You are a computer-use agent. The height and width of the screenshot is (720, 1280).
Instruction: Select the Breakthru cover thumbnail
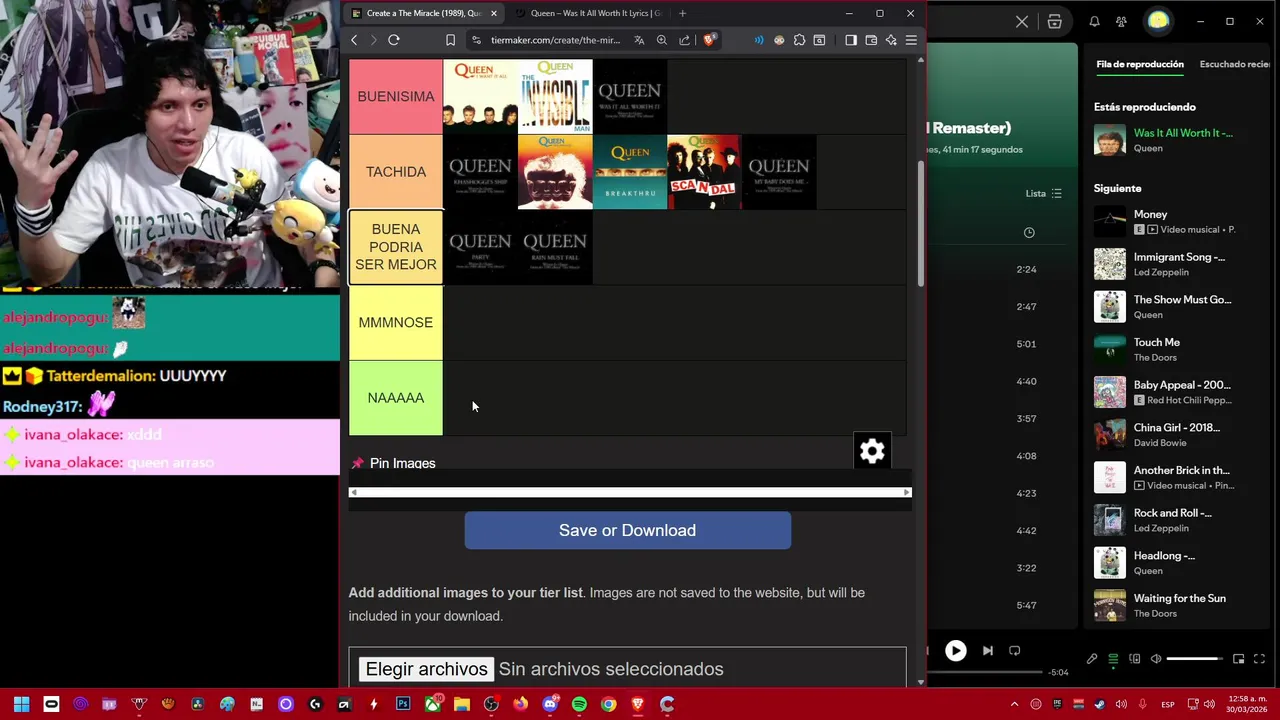630,172
